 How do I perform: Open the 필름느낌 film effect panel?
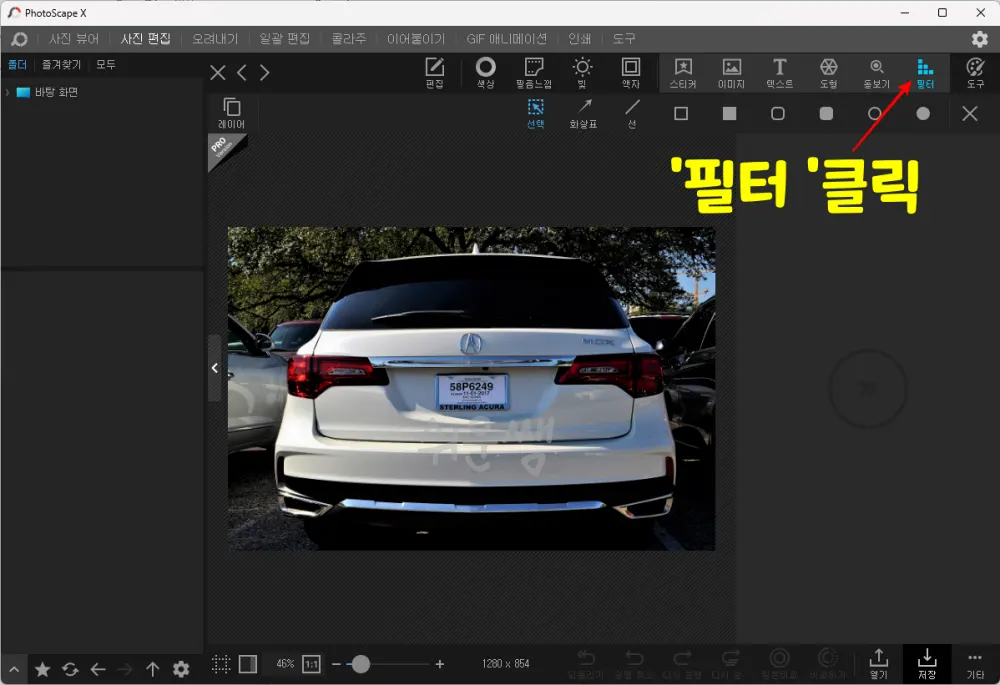tap(535, 72)
